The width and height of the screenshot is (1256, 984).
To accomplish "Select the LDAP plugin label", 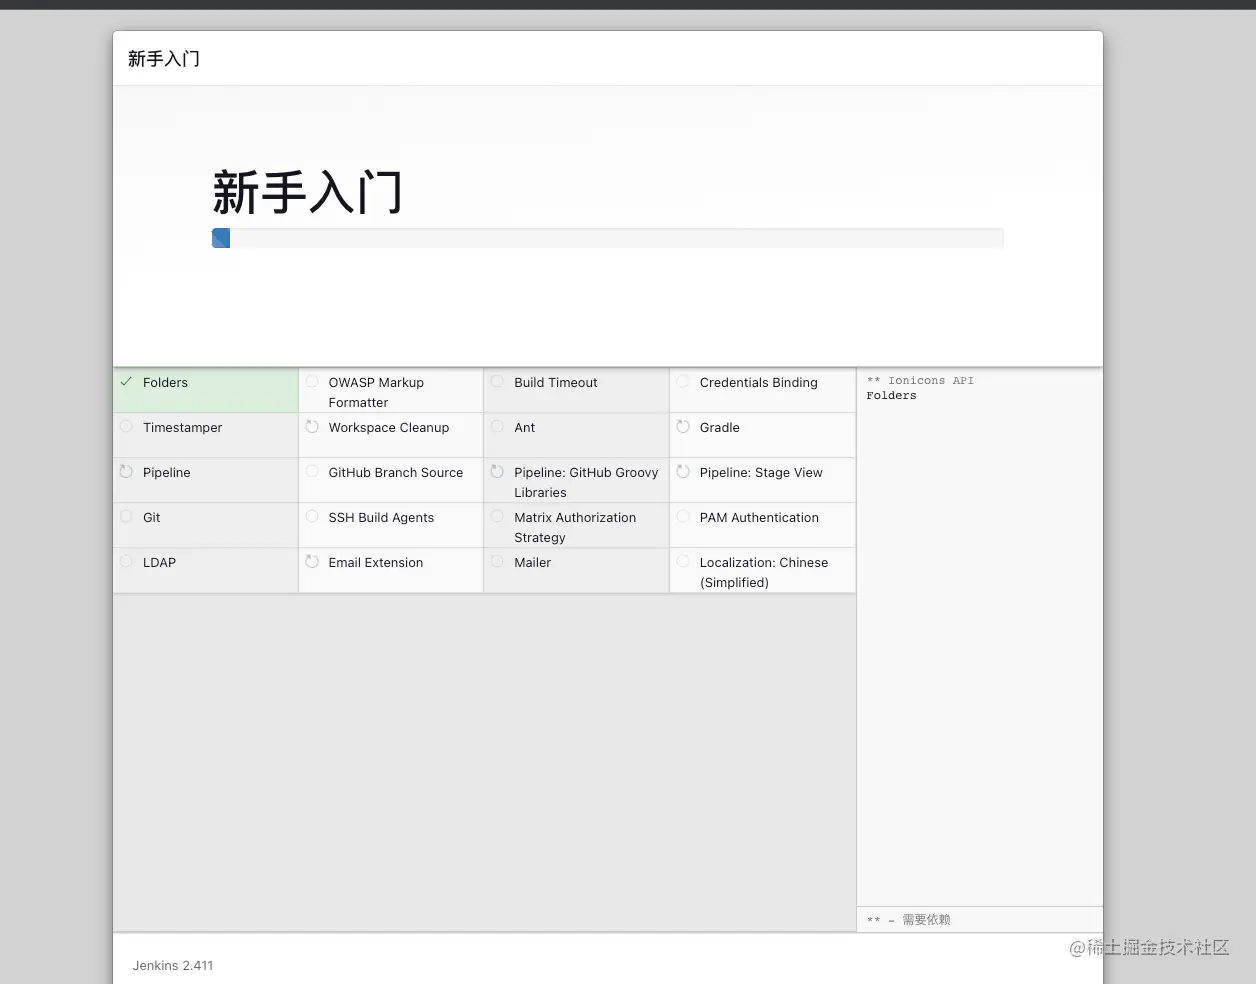I will [159, 562].
